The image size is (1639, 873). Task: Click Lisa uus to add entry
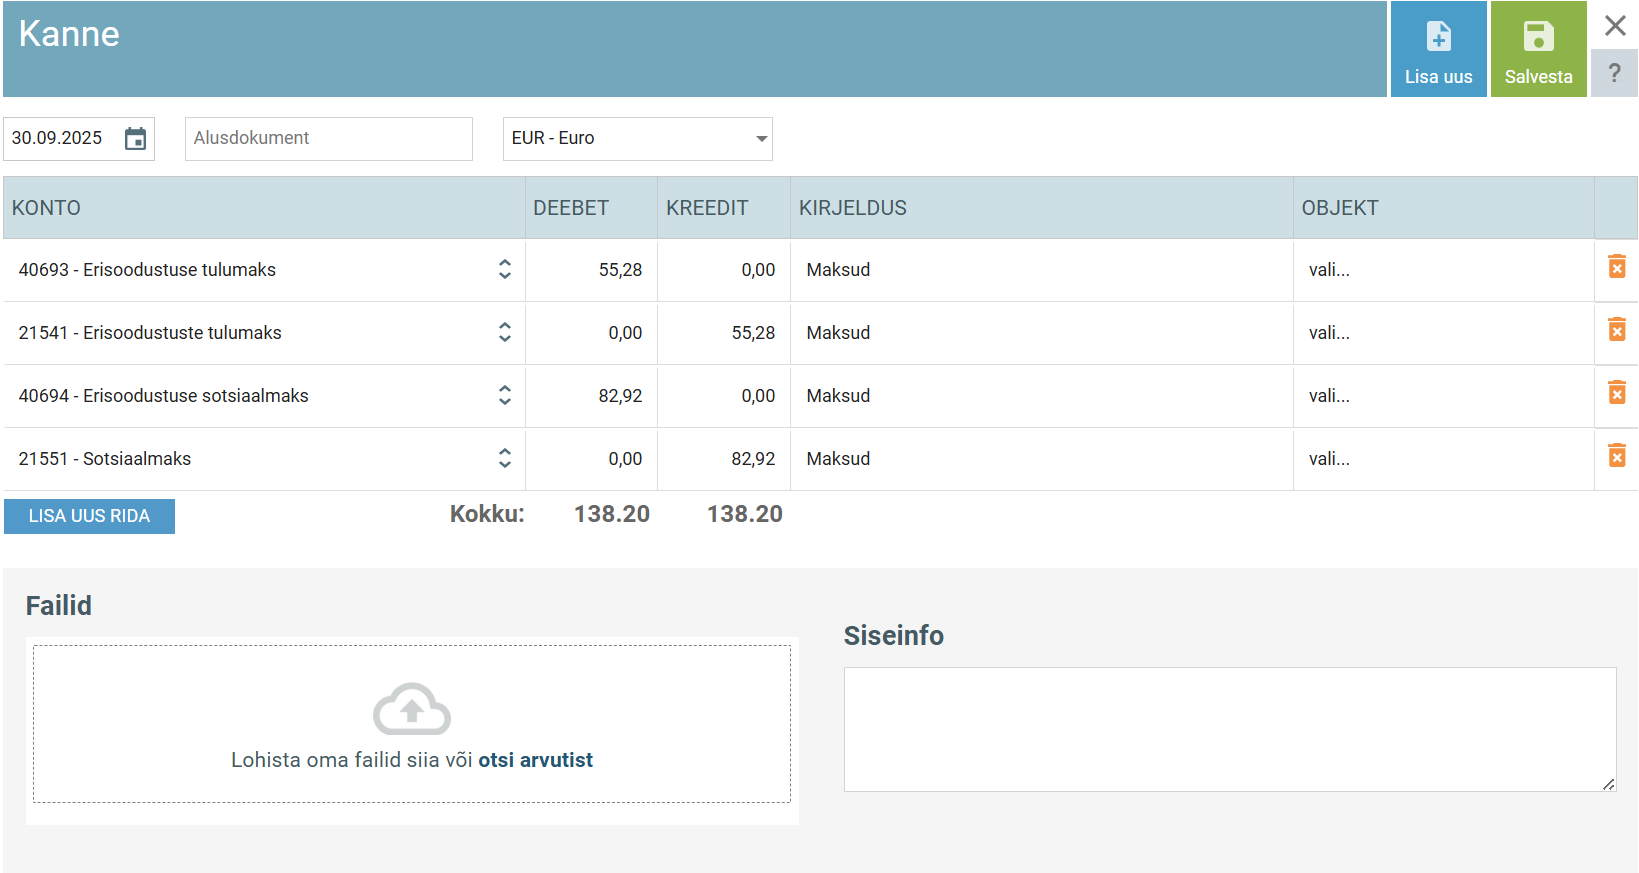click(1438, 50)
